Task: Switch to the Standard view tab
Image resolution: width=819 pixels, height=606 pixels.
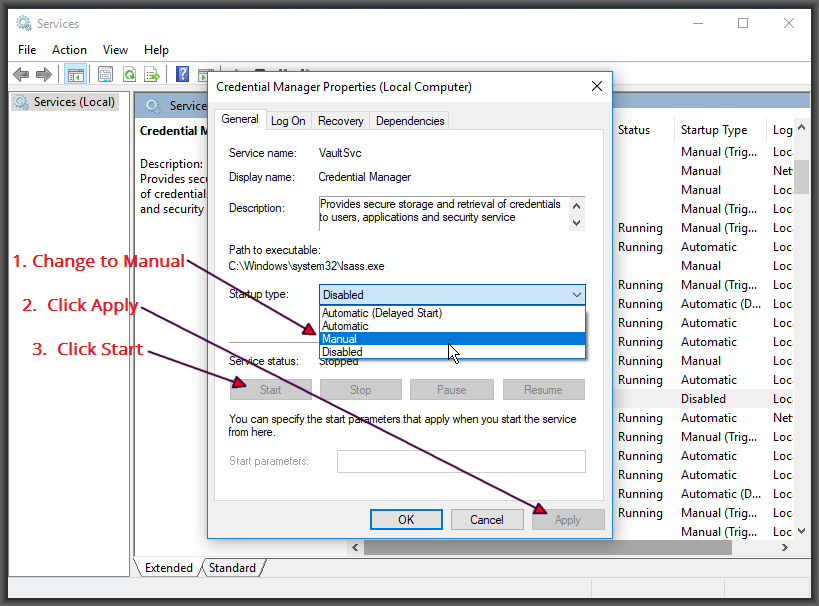Action: pos(232,568)
